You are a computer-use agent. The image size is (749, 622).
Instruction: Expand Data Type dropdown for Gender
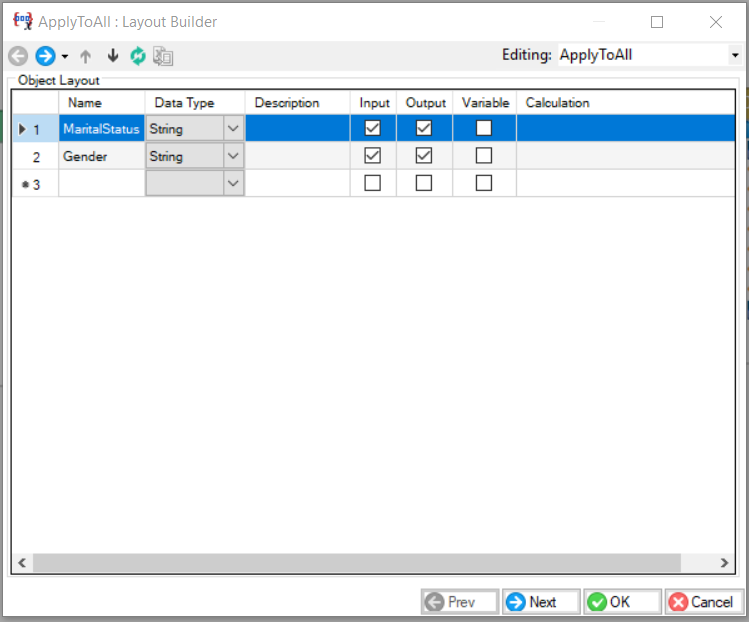[x=234, y=156]
